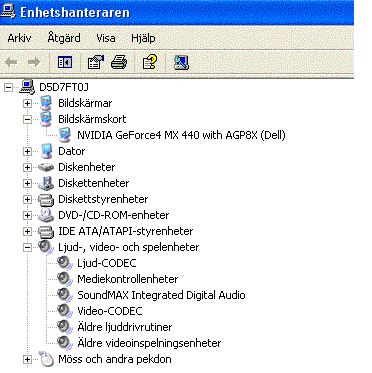This screenshot has width=372, height=373.
Task: Select the Bildskärmskort label
Action: pyautogui.click(x=92, y=119)
